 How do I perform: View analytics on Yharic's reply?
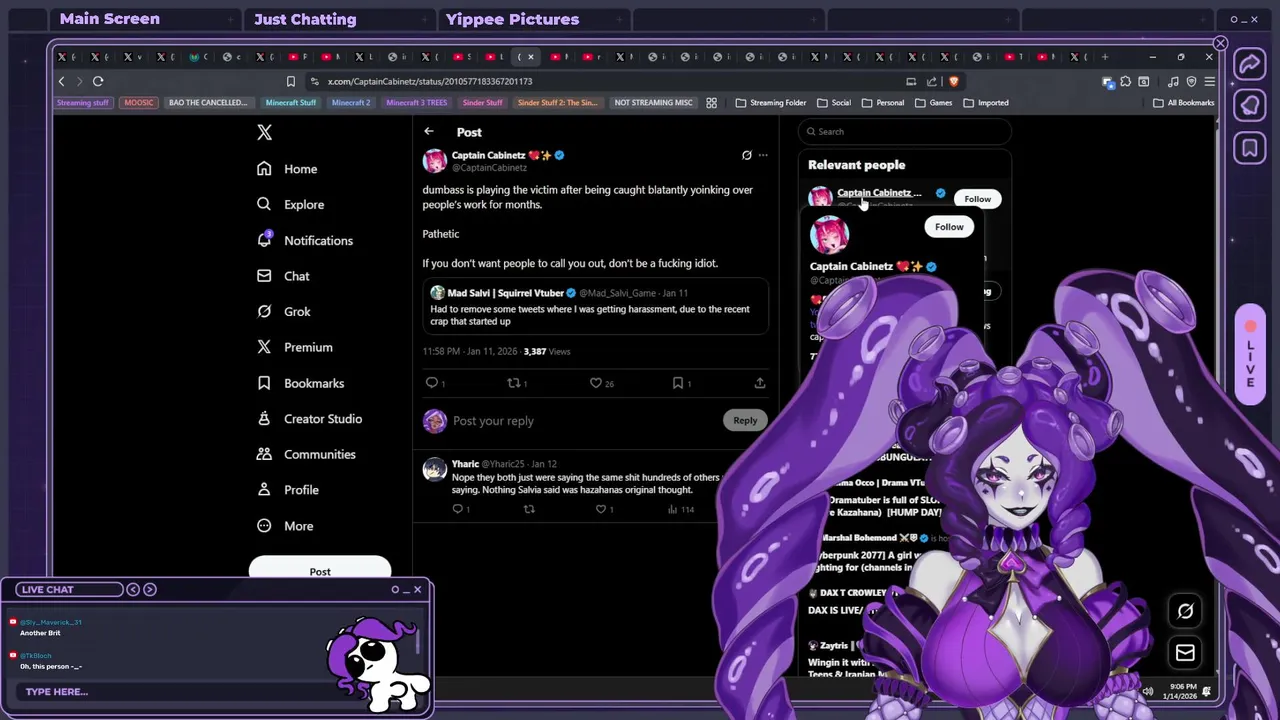coord(680,509)
